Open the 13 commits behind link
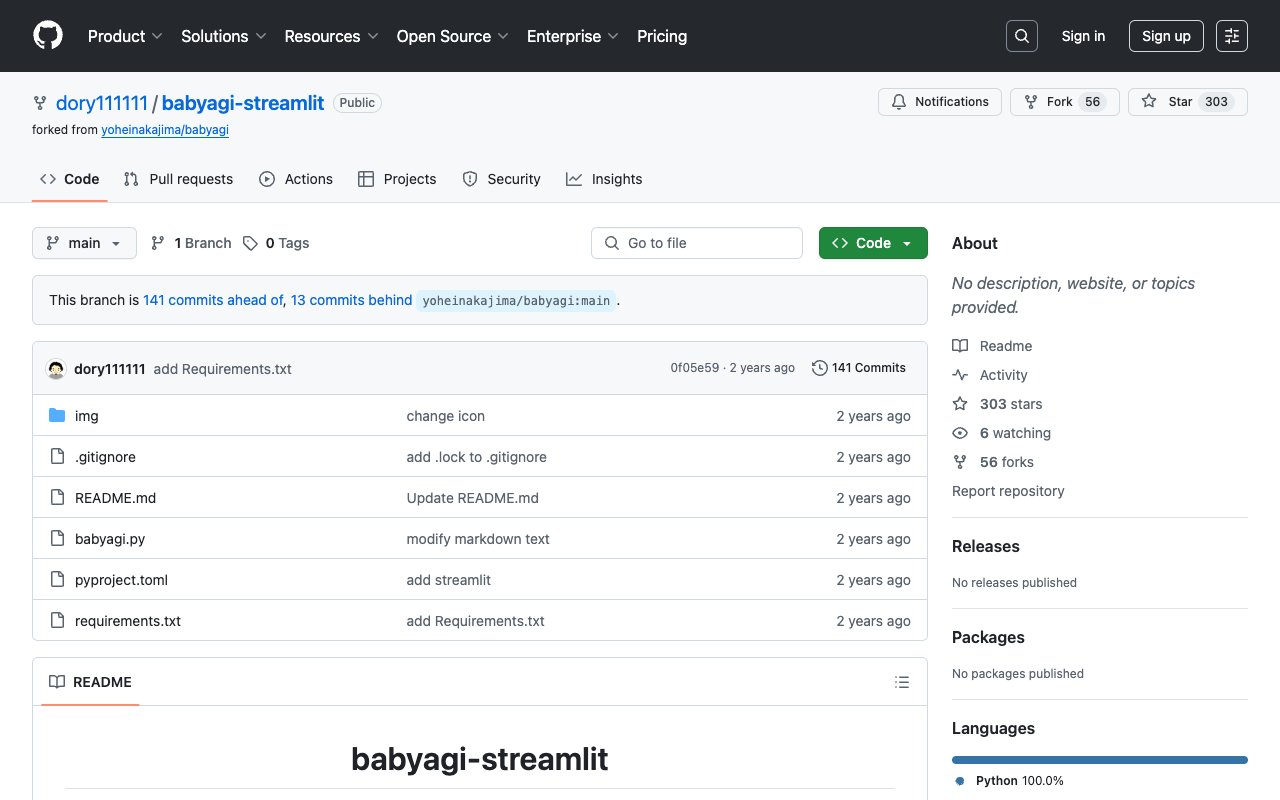The height and width of the screenshot is (800, 1280). (x=352, y=300)
